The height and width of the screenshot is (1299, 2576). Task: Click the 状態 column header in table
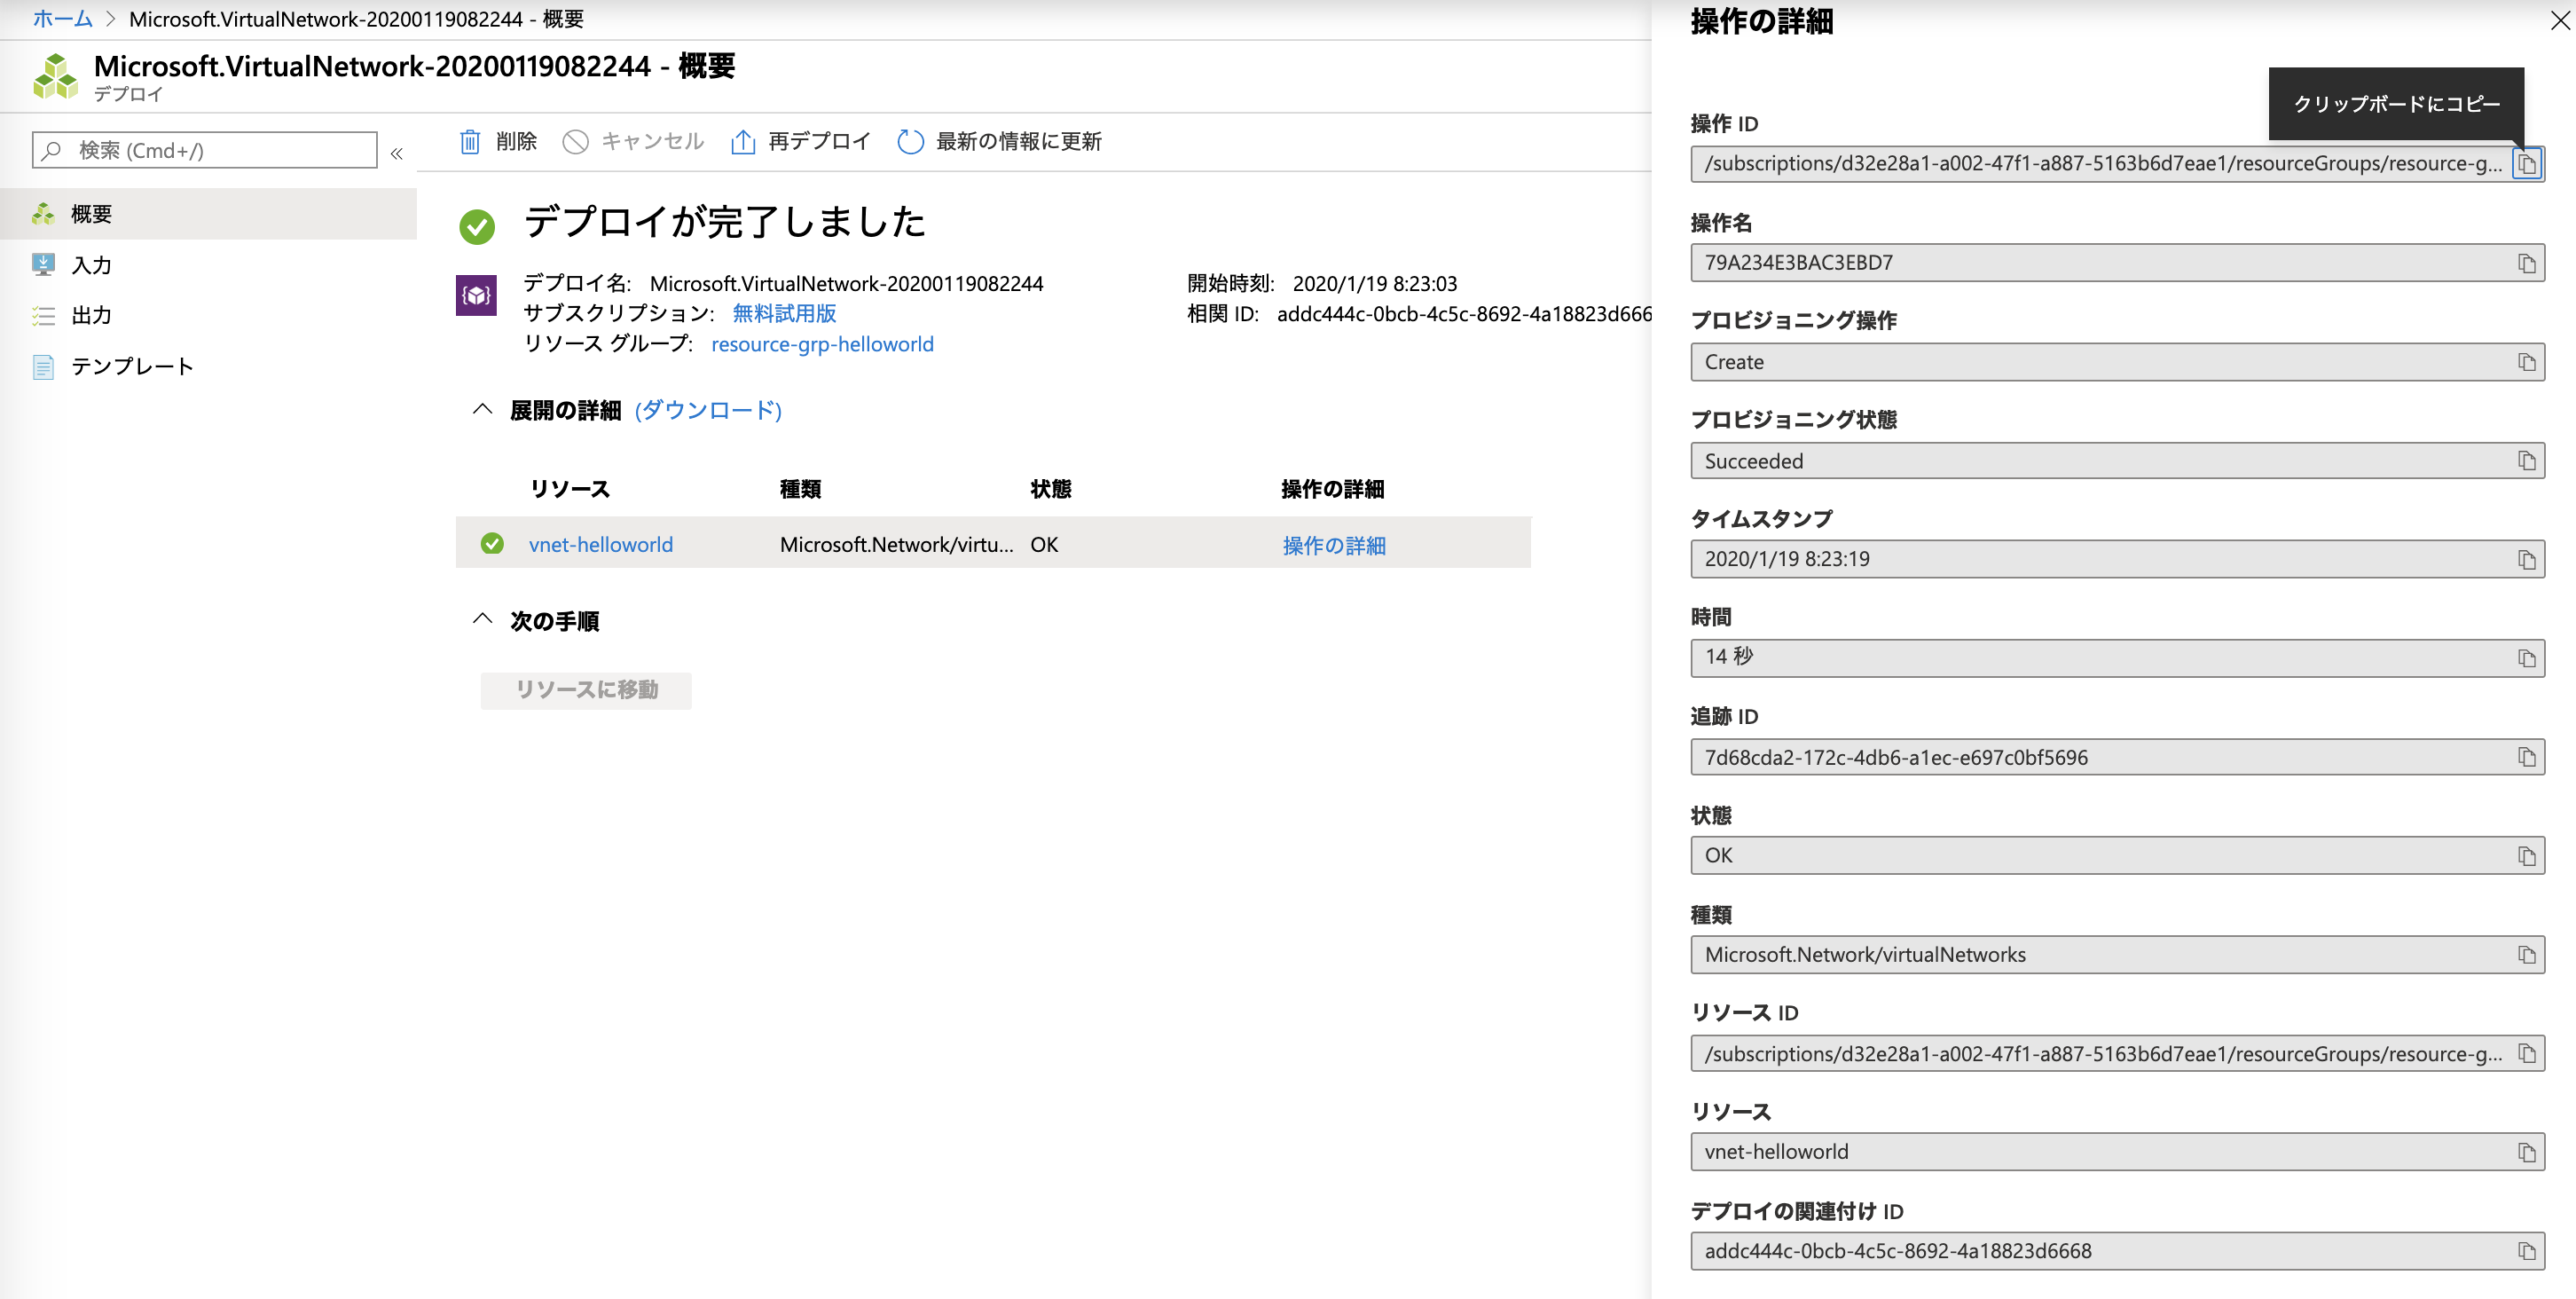click(x=1051, y=489)
